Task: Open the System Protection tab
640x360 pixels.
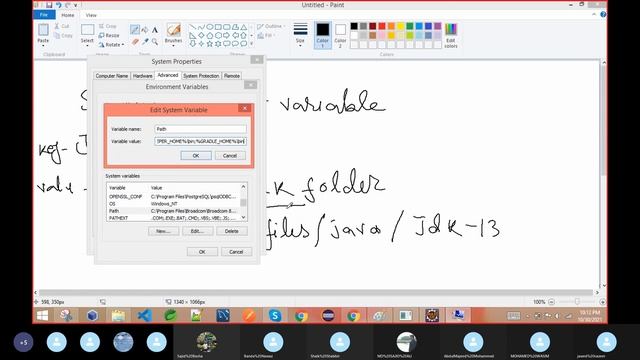Action: tap(201, 76)
